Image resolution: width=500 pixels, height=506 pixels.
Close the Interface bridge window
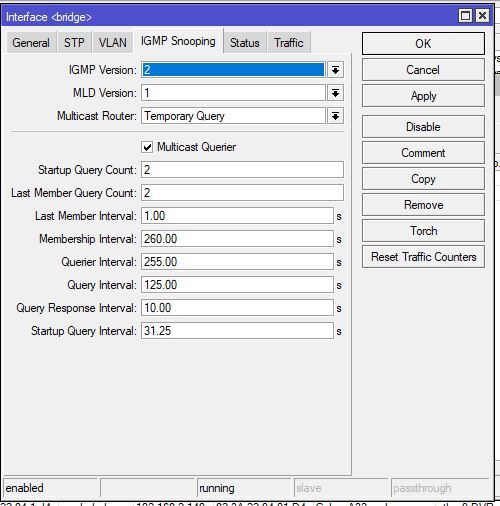click(x=482, y=16)
